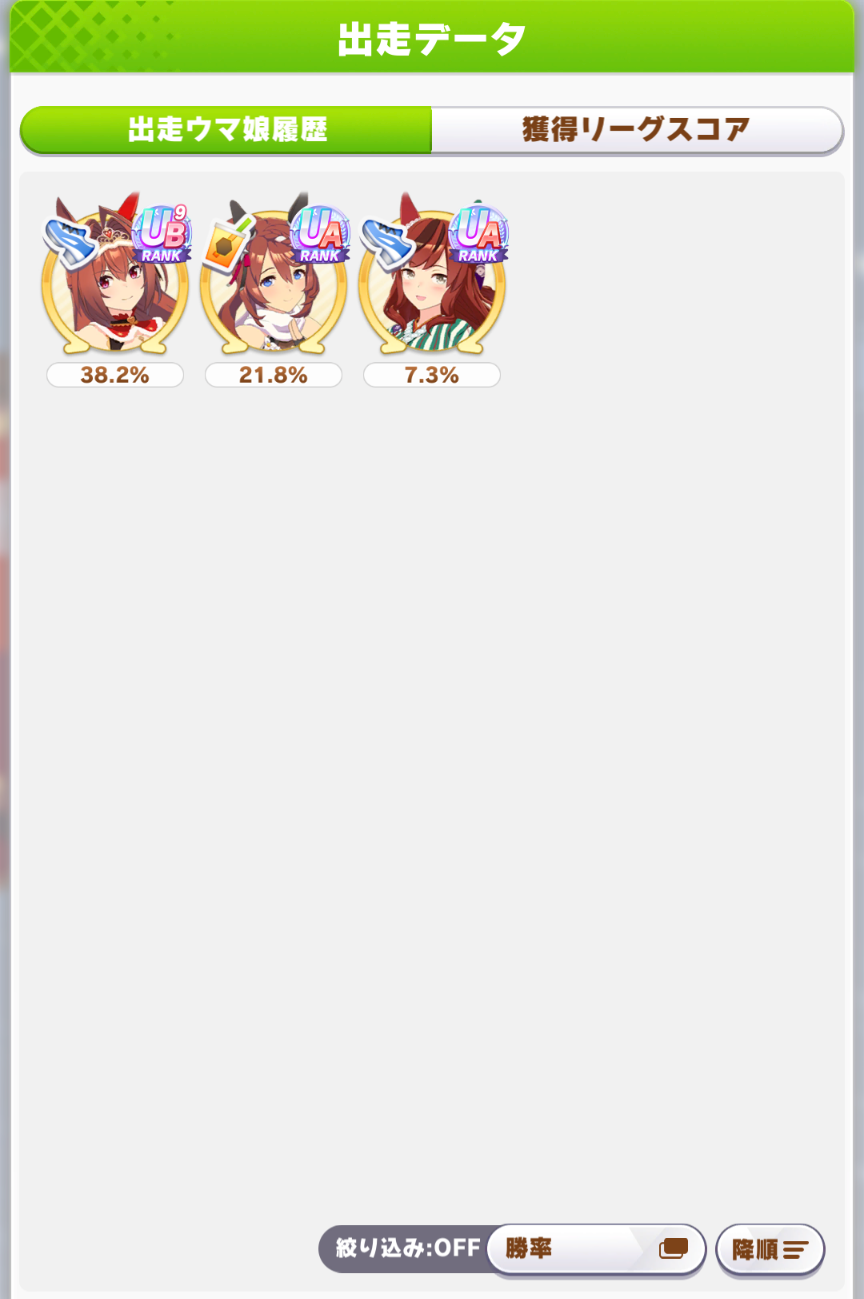Click the blue shoe icon on the first character
Image resolution: width=864 pixels, height=1299 pixels.
(x=69, y=237)
